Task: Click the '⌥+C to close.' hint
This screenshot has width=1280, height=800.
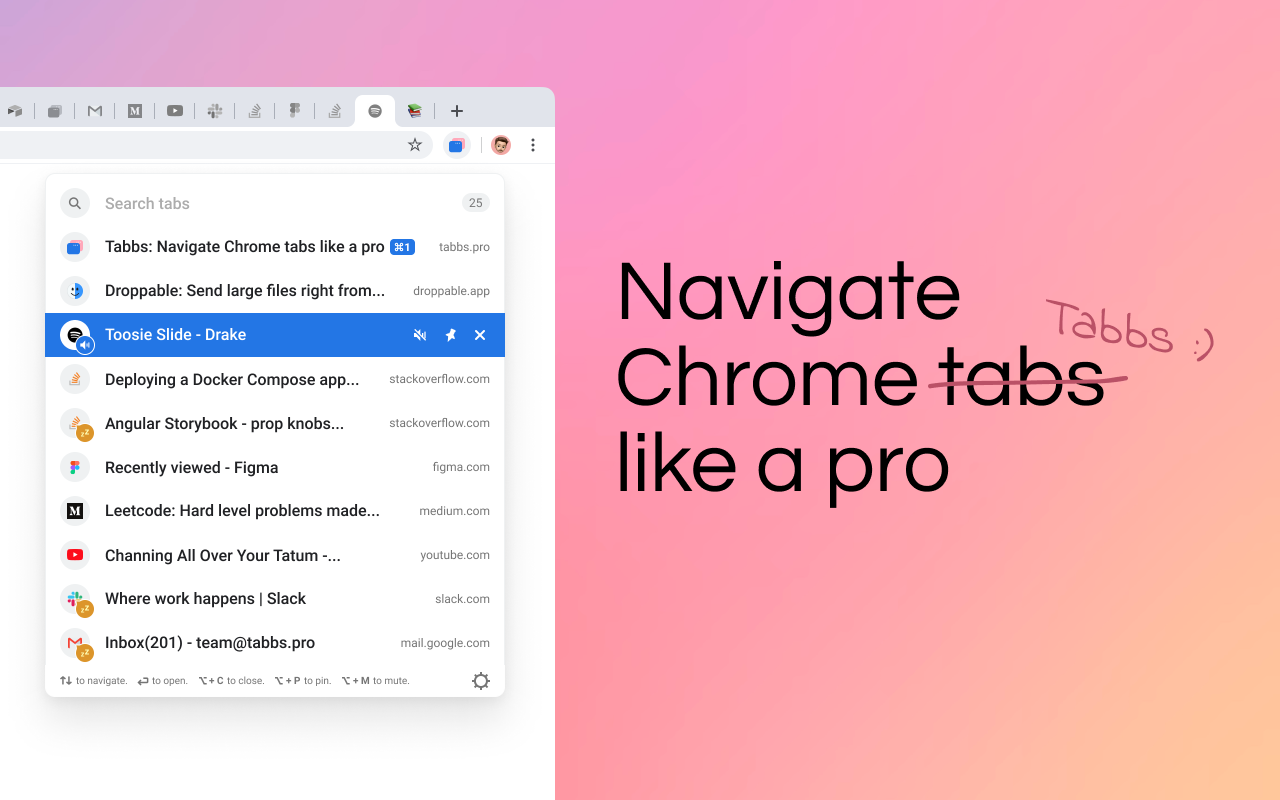Action: pyautogui.click(x=231, y=681)
